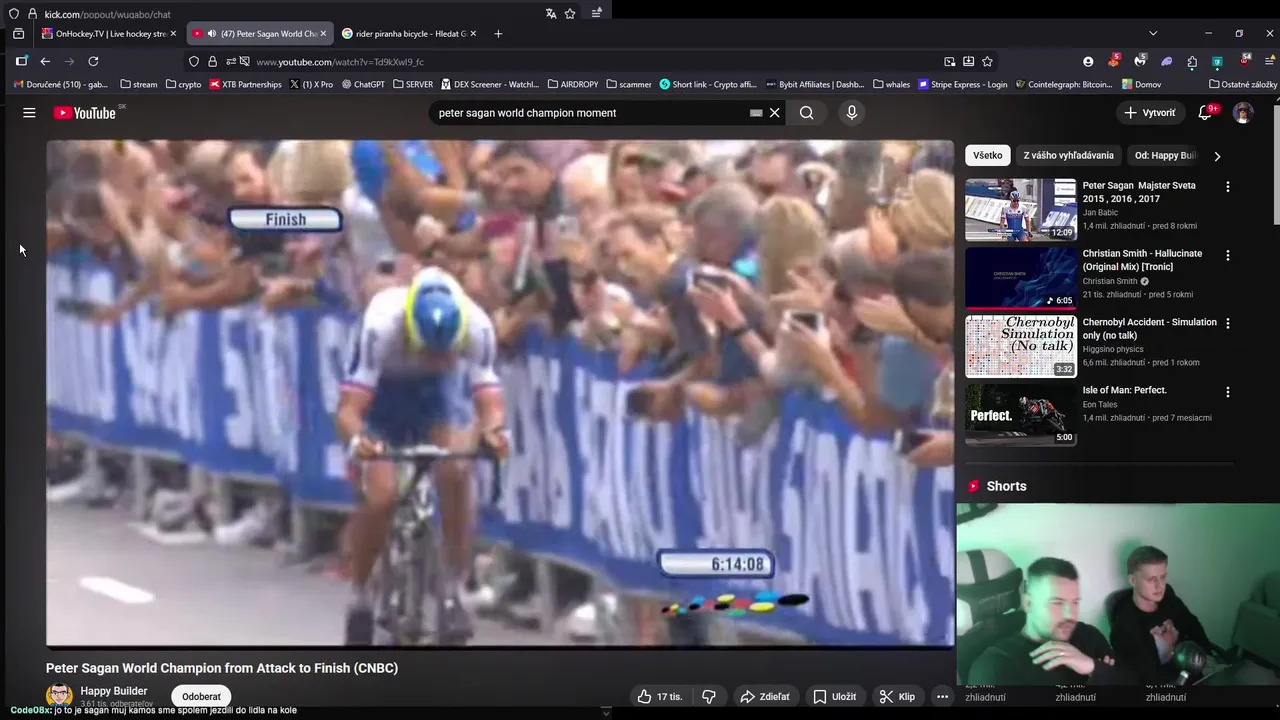This screenshot has width=1280, height=720.
Task: Run search with the magnifier button
Action: (x=807, y=113)
